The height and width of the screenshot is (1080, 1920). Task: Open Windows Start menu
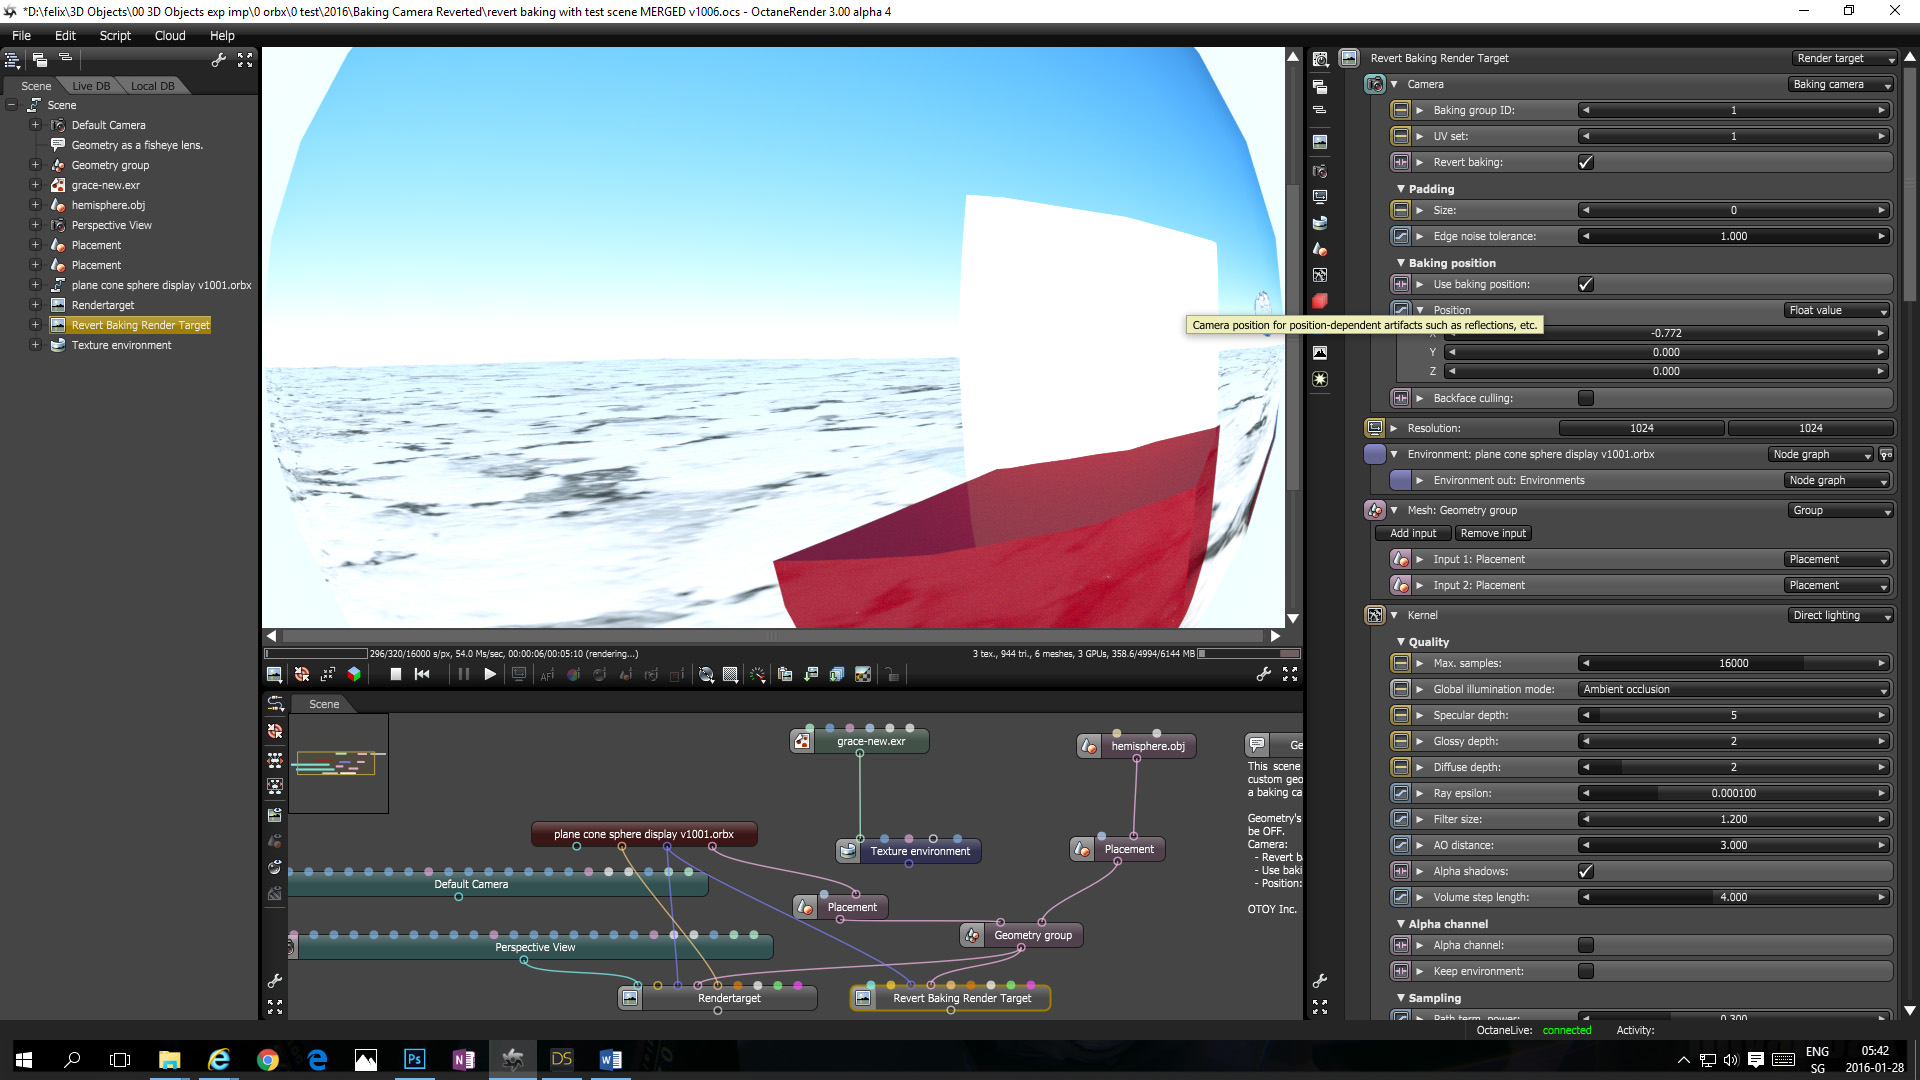[24, 1060]
